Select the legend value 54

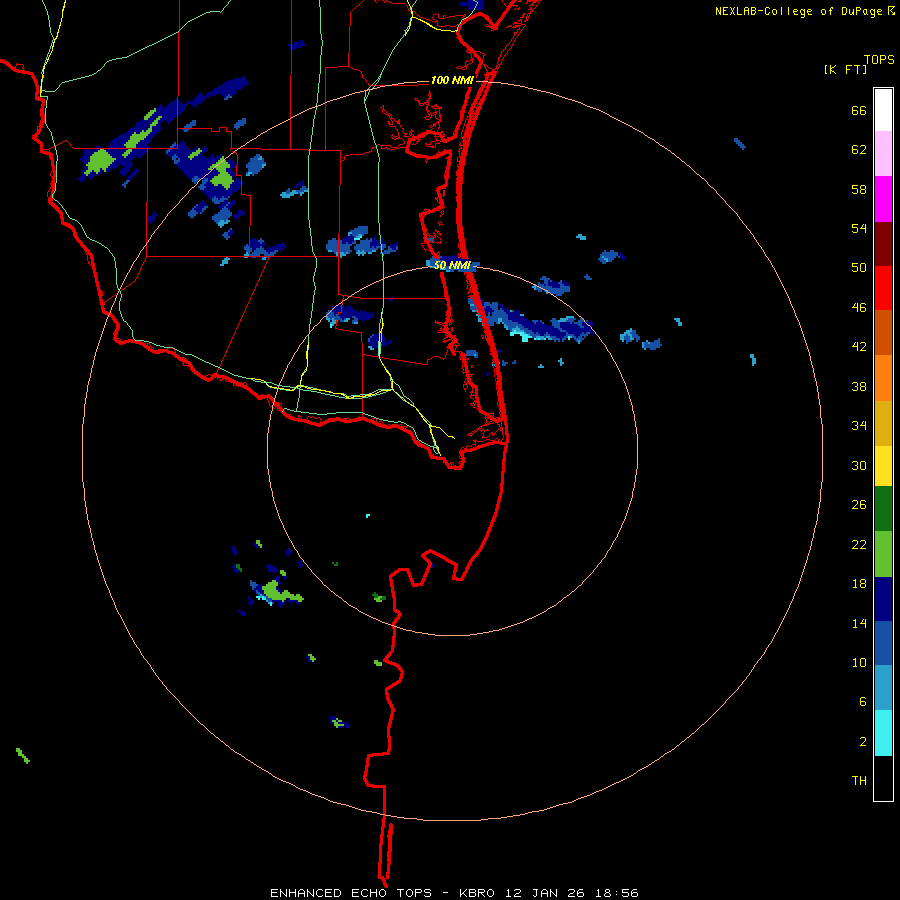(859, 229)
